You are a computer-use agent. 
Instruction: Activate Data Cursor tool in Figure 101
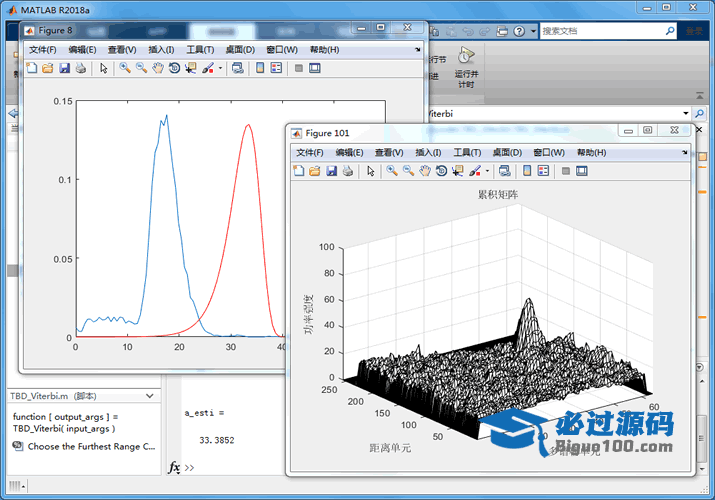point(458,171)
